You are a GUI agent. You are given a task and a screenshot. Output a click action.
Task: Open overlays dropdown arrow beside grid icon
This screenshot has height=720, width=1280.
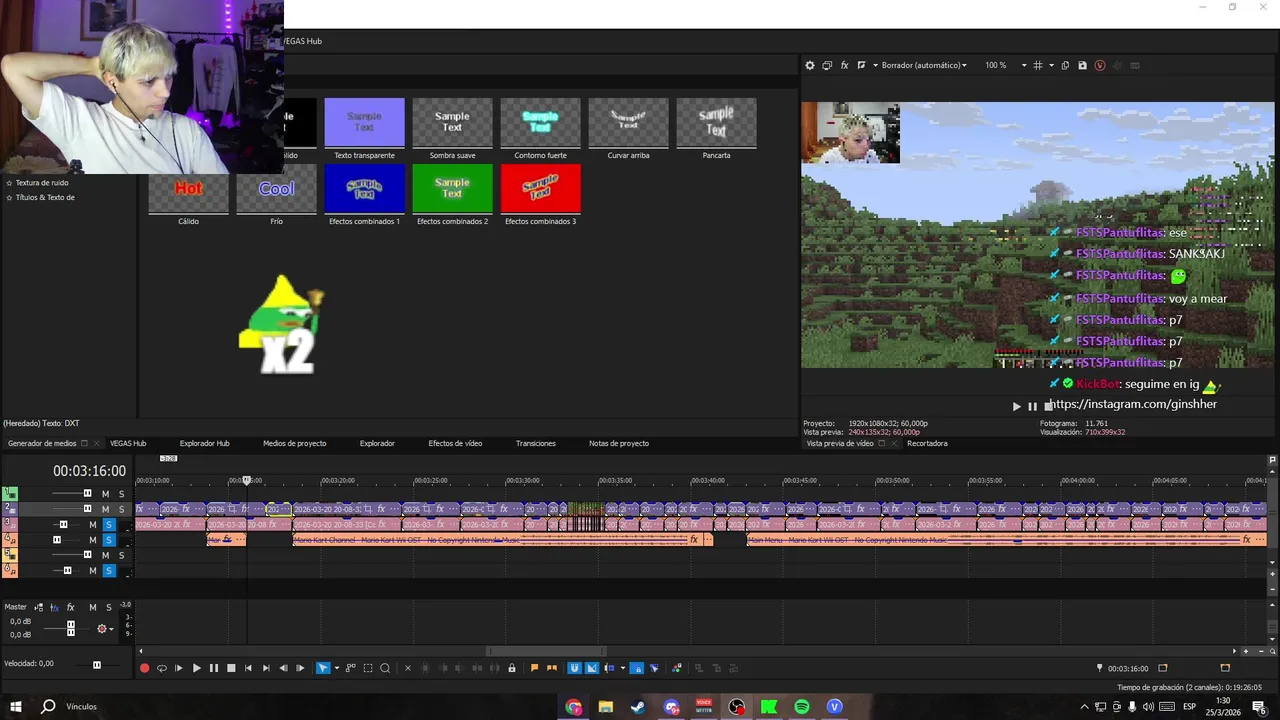coord(1049,65)
